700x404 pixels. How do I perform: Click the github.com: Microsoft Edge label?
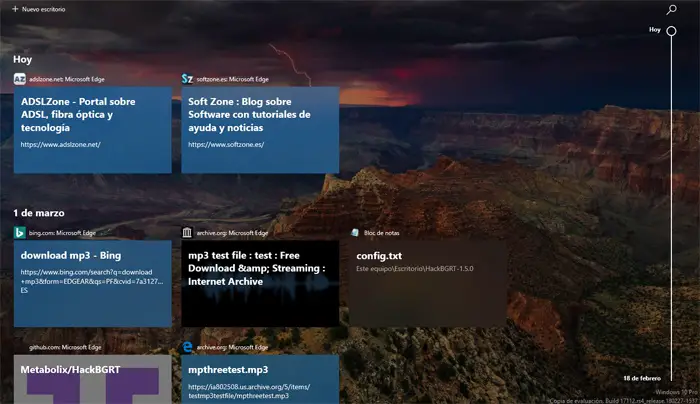(x=65, y=347)
